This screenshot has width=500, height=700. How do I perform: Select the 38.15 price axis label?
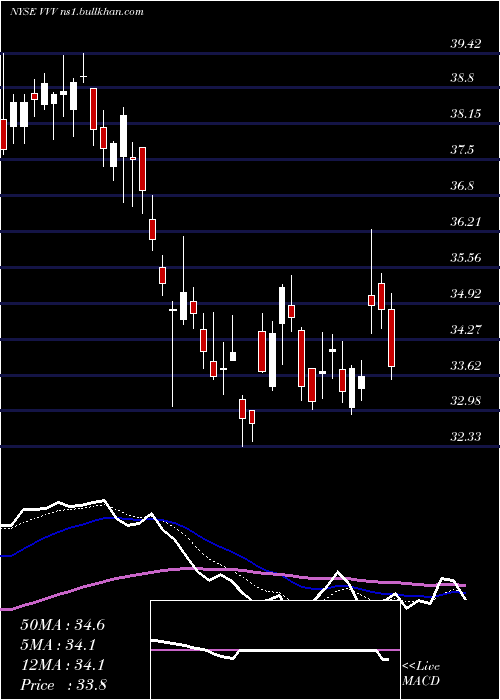click(466, 114)
